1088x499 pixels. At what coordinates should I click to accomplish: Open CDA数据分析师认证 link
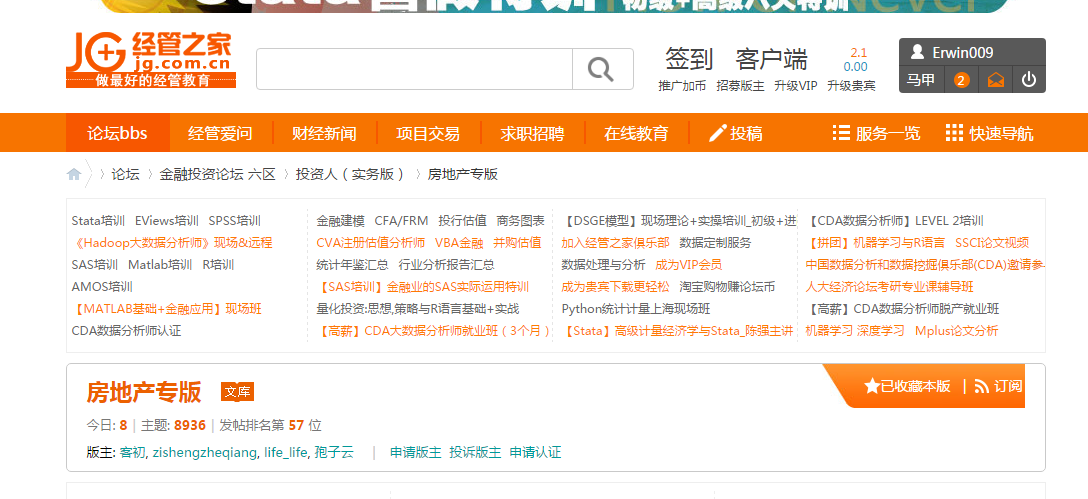click(x=126, y=330)
